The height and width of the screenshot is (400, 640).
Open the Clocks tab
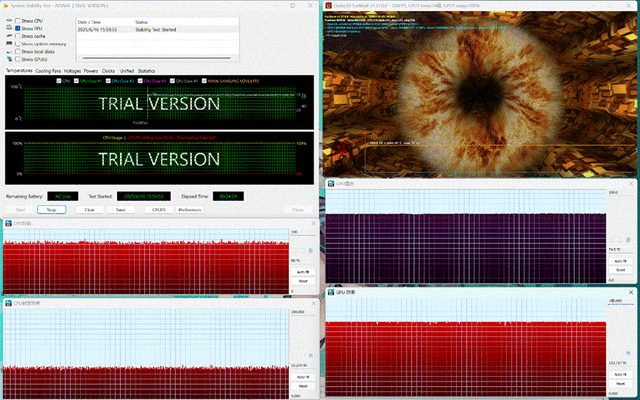pyautogui.click(x=109, y=71)
